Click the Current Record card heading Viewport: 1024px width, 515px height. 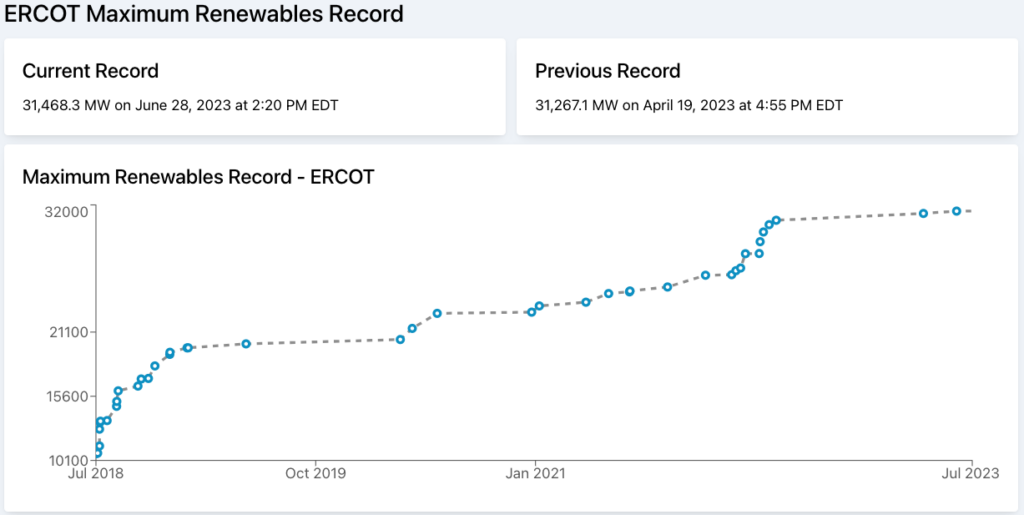pos(90,70)
